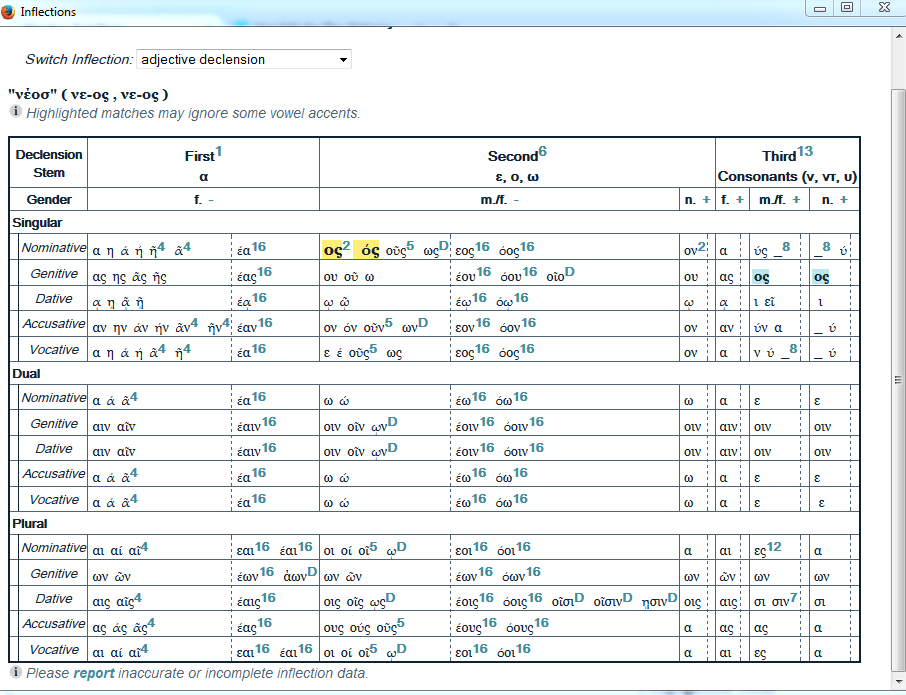Select "adjective declension" dropdown arrow
Viewport: 906px width, 695px height.
343,59
